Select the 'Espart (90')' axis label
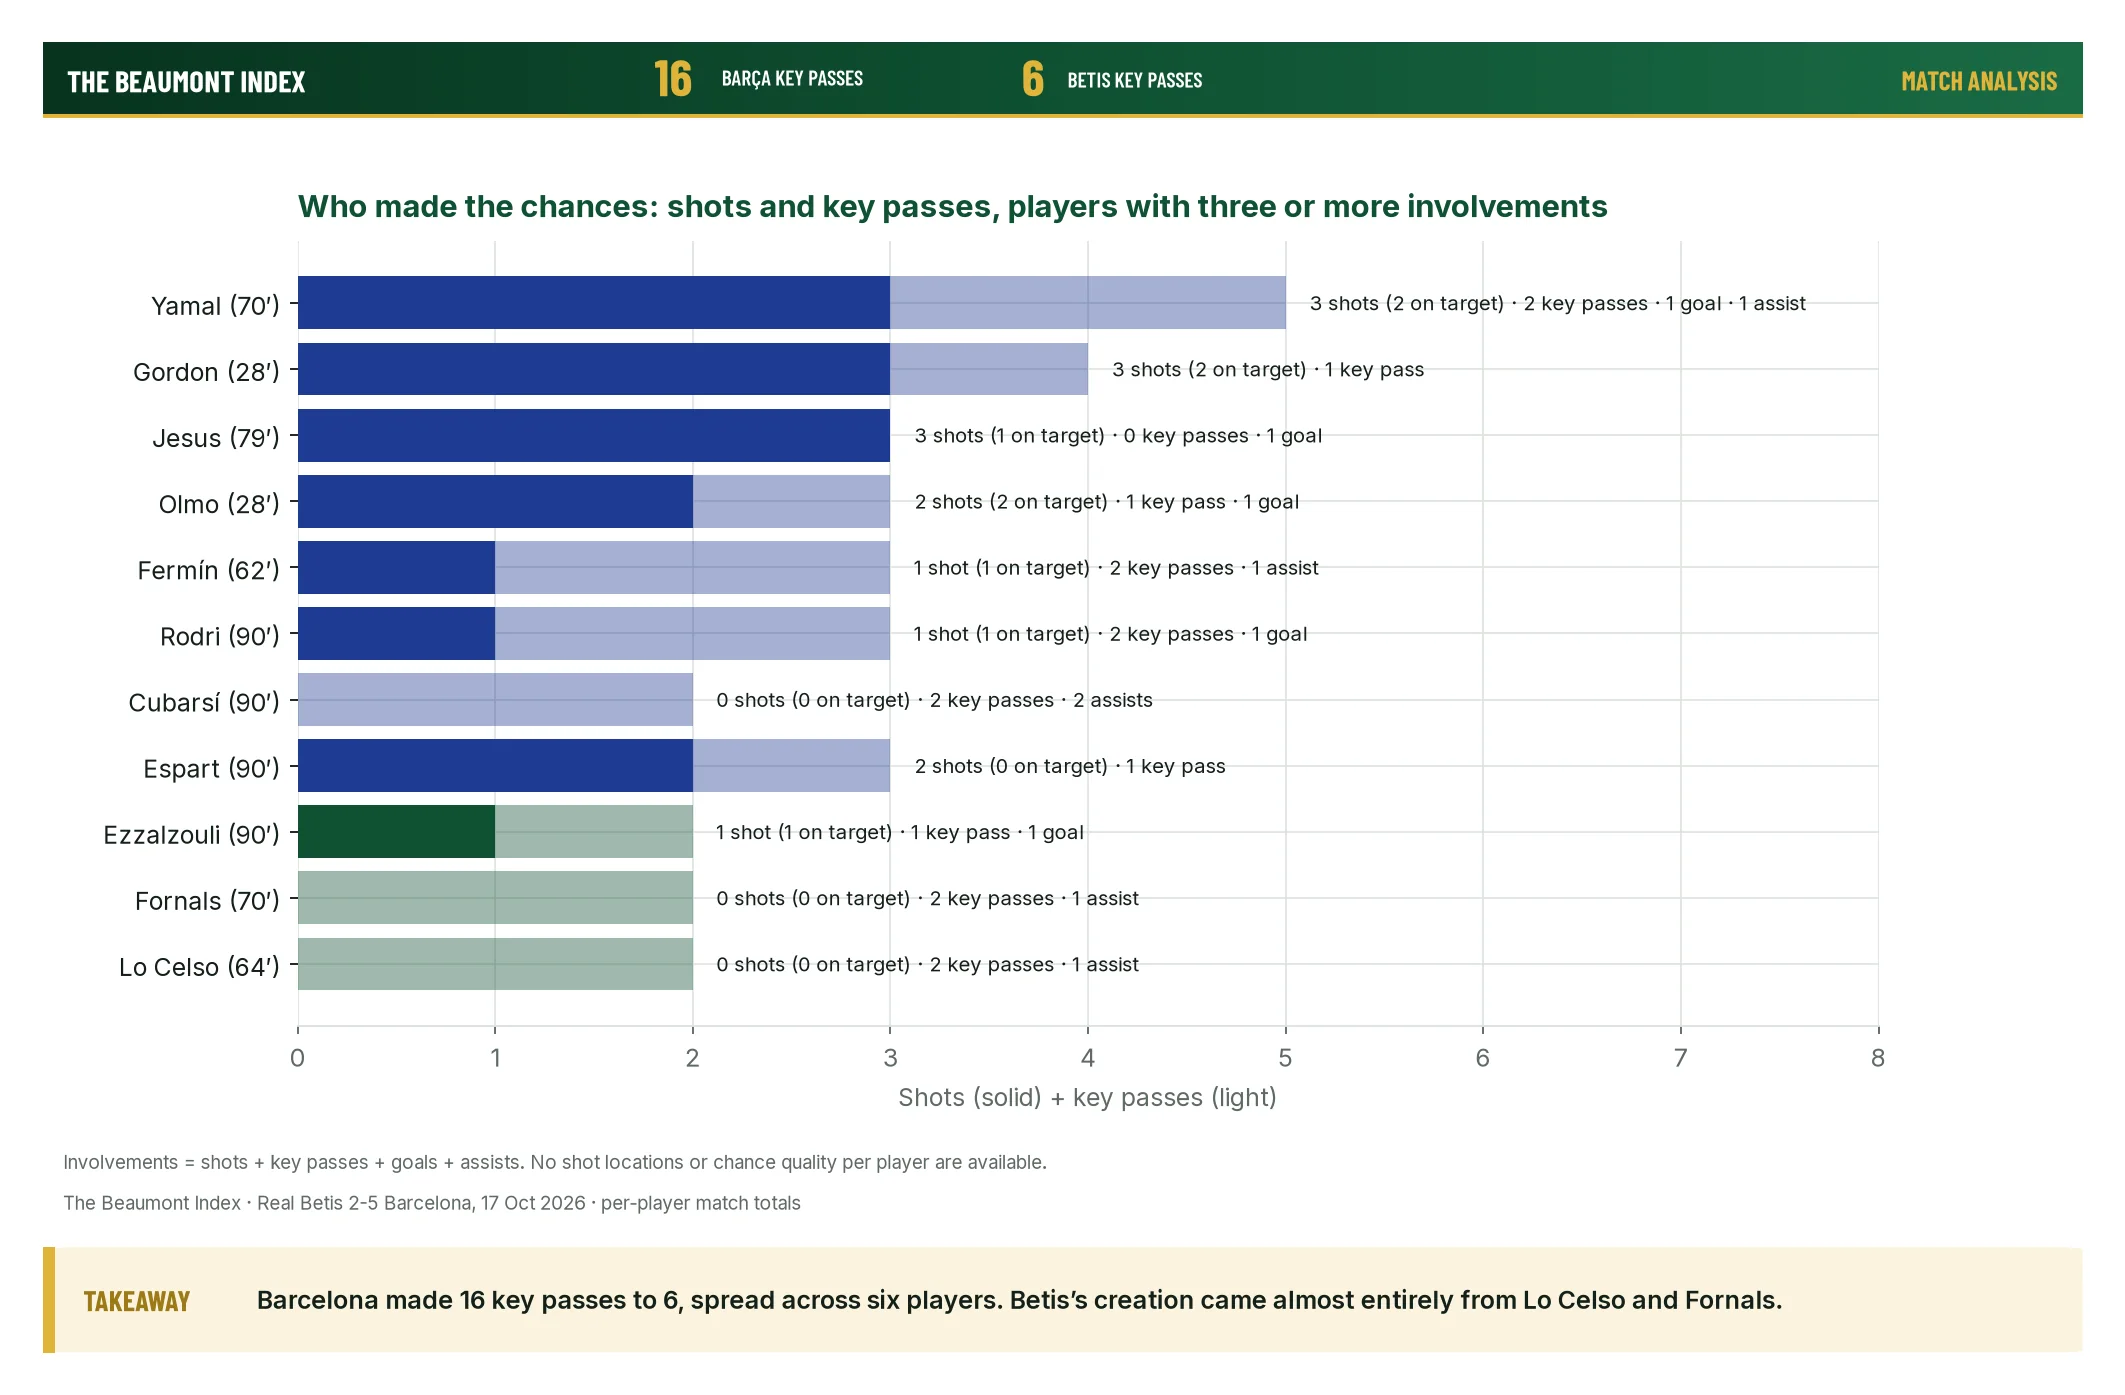 click(x=211, y=768)
